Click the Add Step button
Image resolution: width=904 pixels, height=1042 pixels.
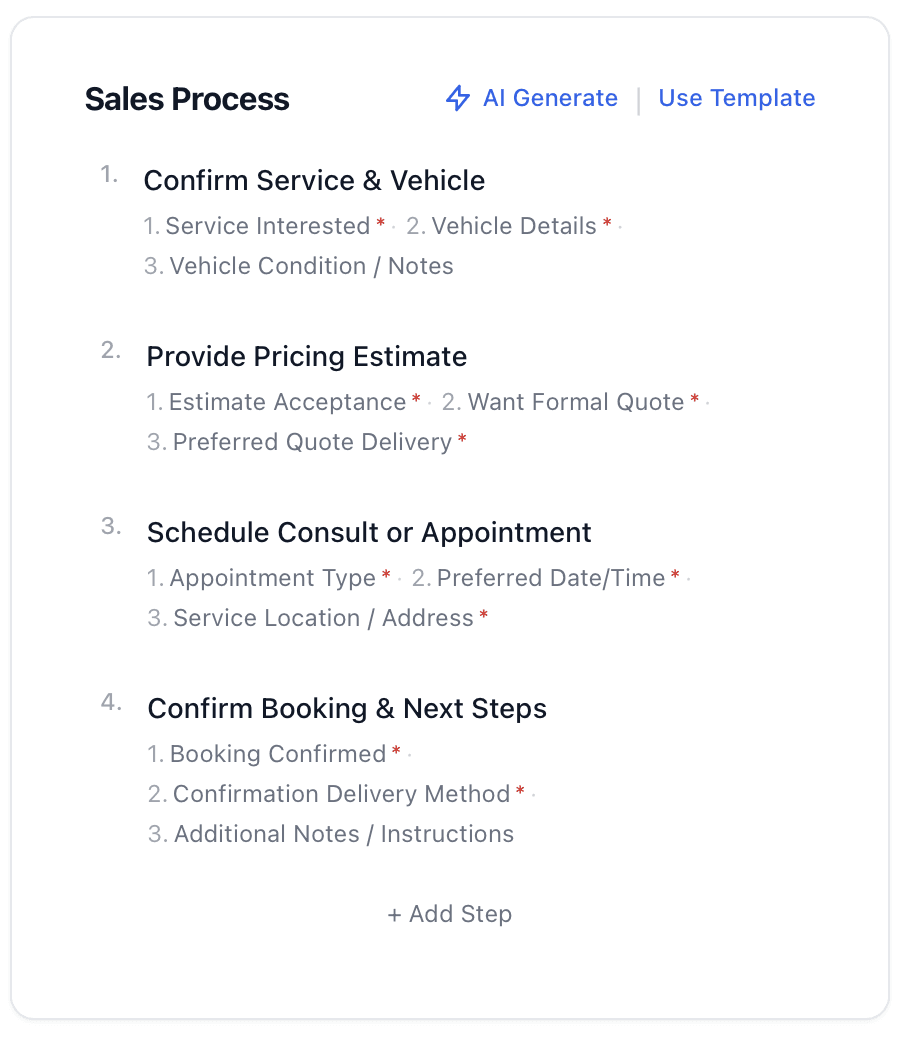pos(450,914)
